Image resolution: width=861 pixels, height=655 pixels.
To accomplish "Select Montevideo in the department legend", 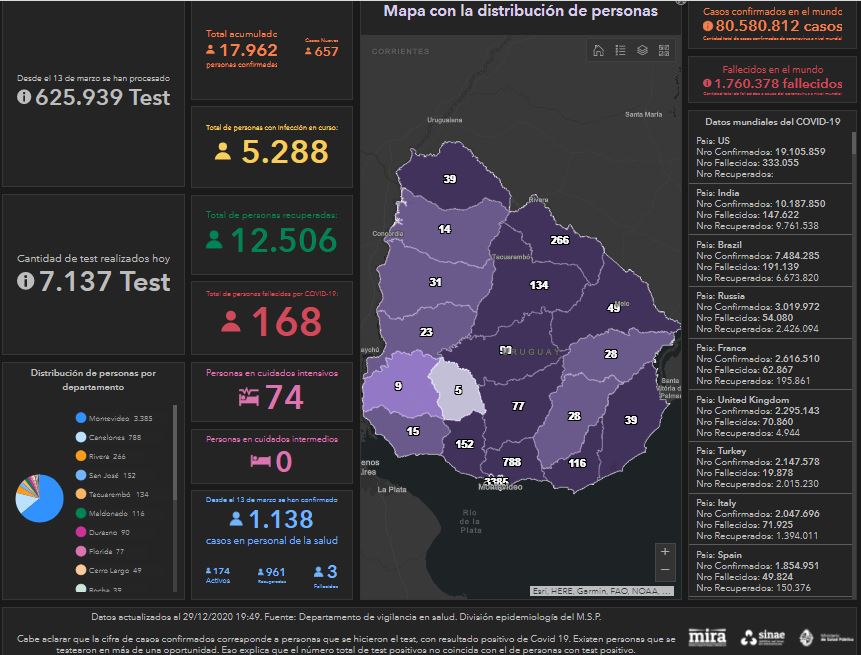I will point(113,418).
